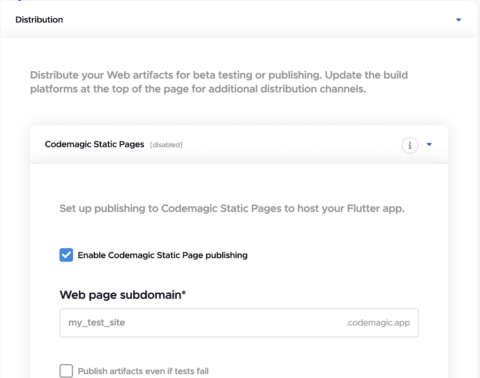Click the Enable Codemagic Static Page publishing label

[163, 255]
